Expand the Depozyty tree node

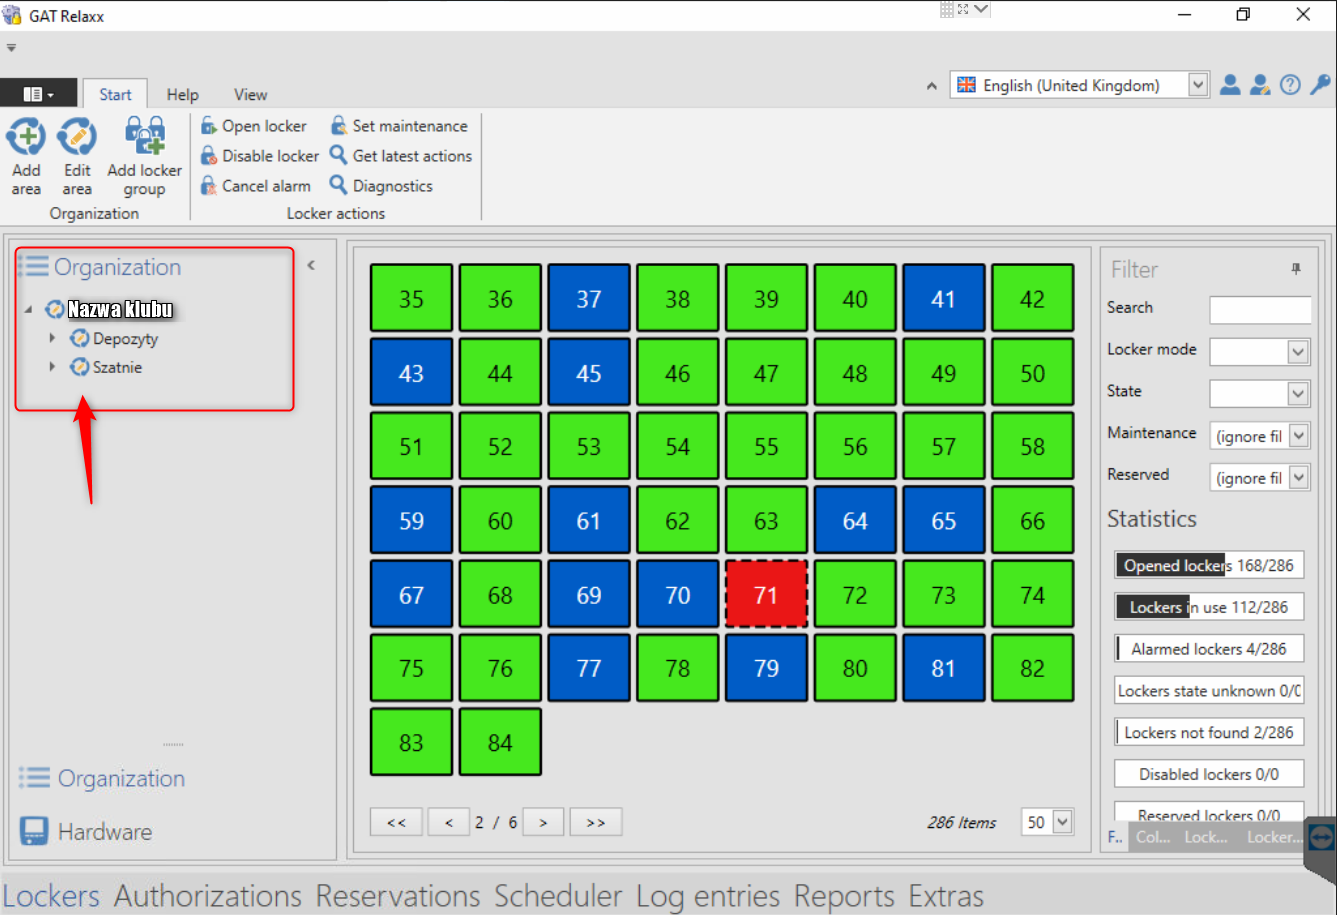[x=52, y=338]
